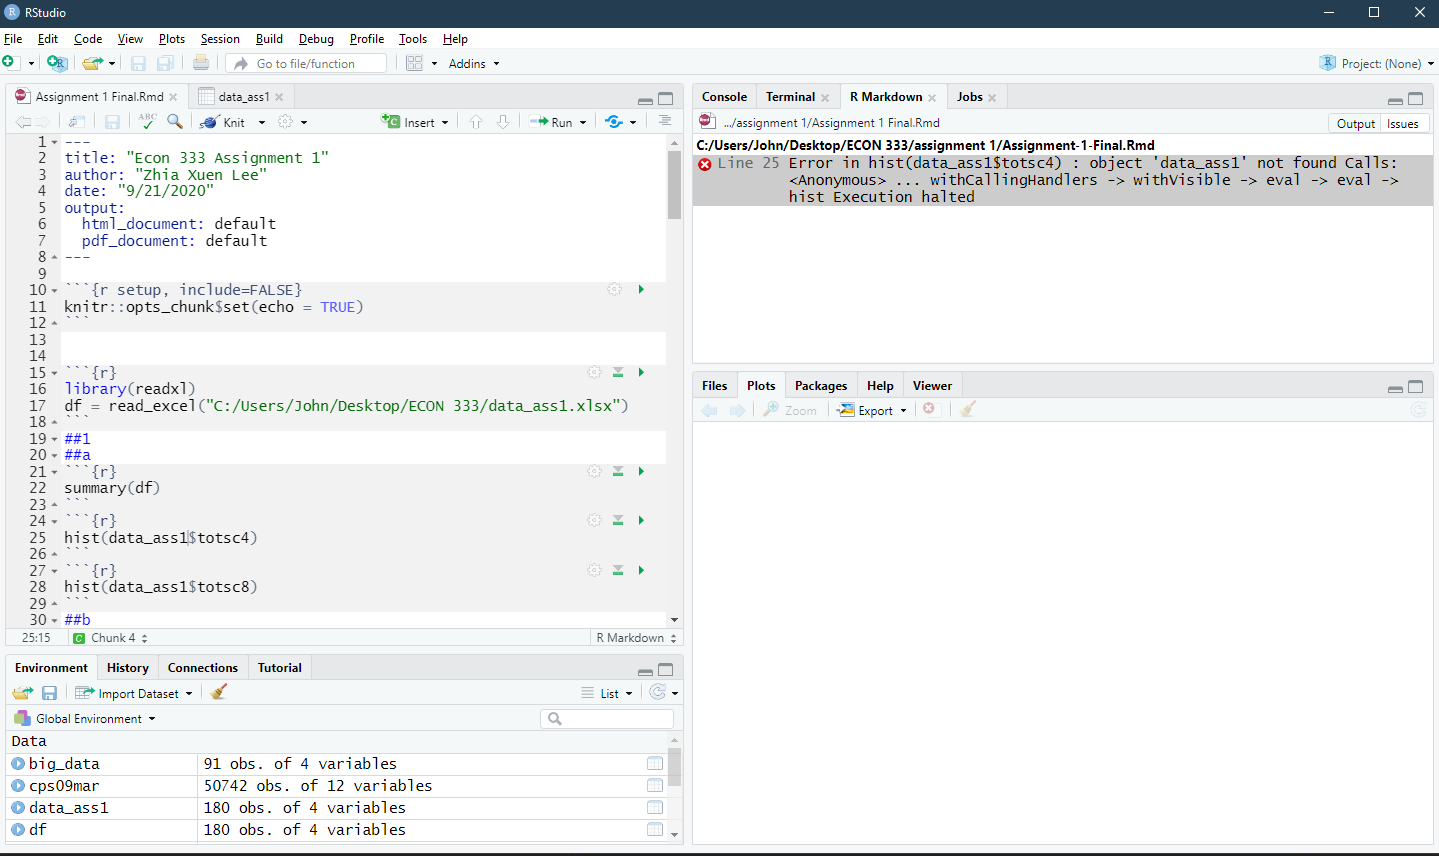Open the Import Dataset dropdown
The image size is (1439, 856).
point(134,693)
